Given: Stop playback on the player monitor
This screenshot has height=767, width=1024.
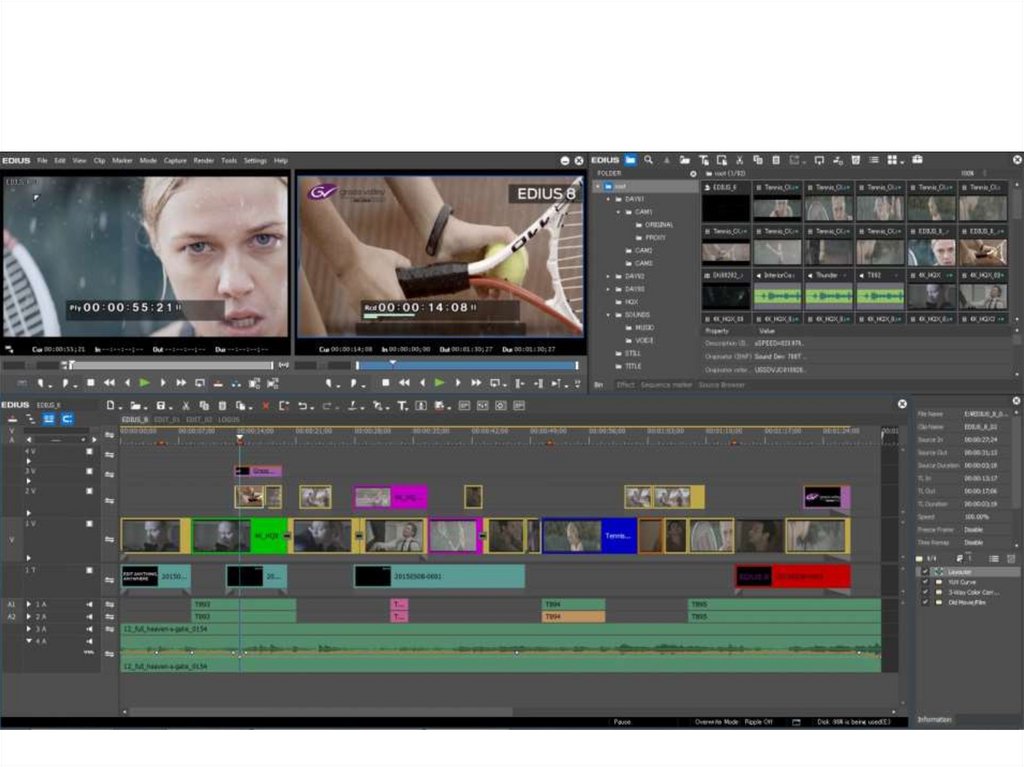Looking at the screenshot, I should coord(91,383).
